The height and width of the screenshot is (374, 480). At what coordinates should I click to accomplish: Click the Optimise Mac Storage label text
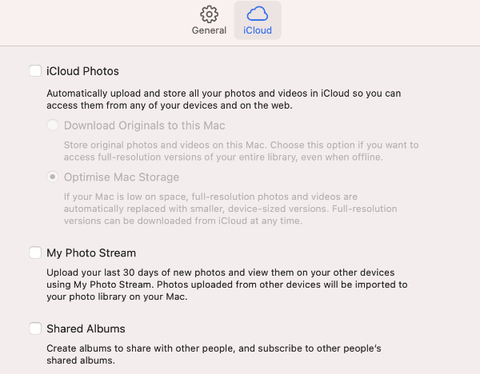[x=121, y=177]
